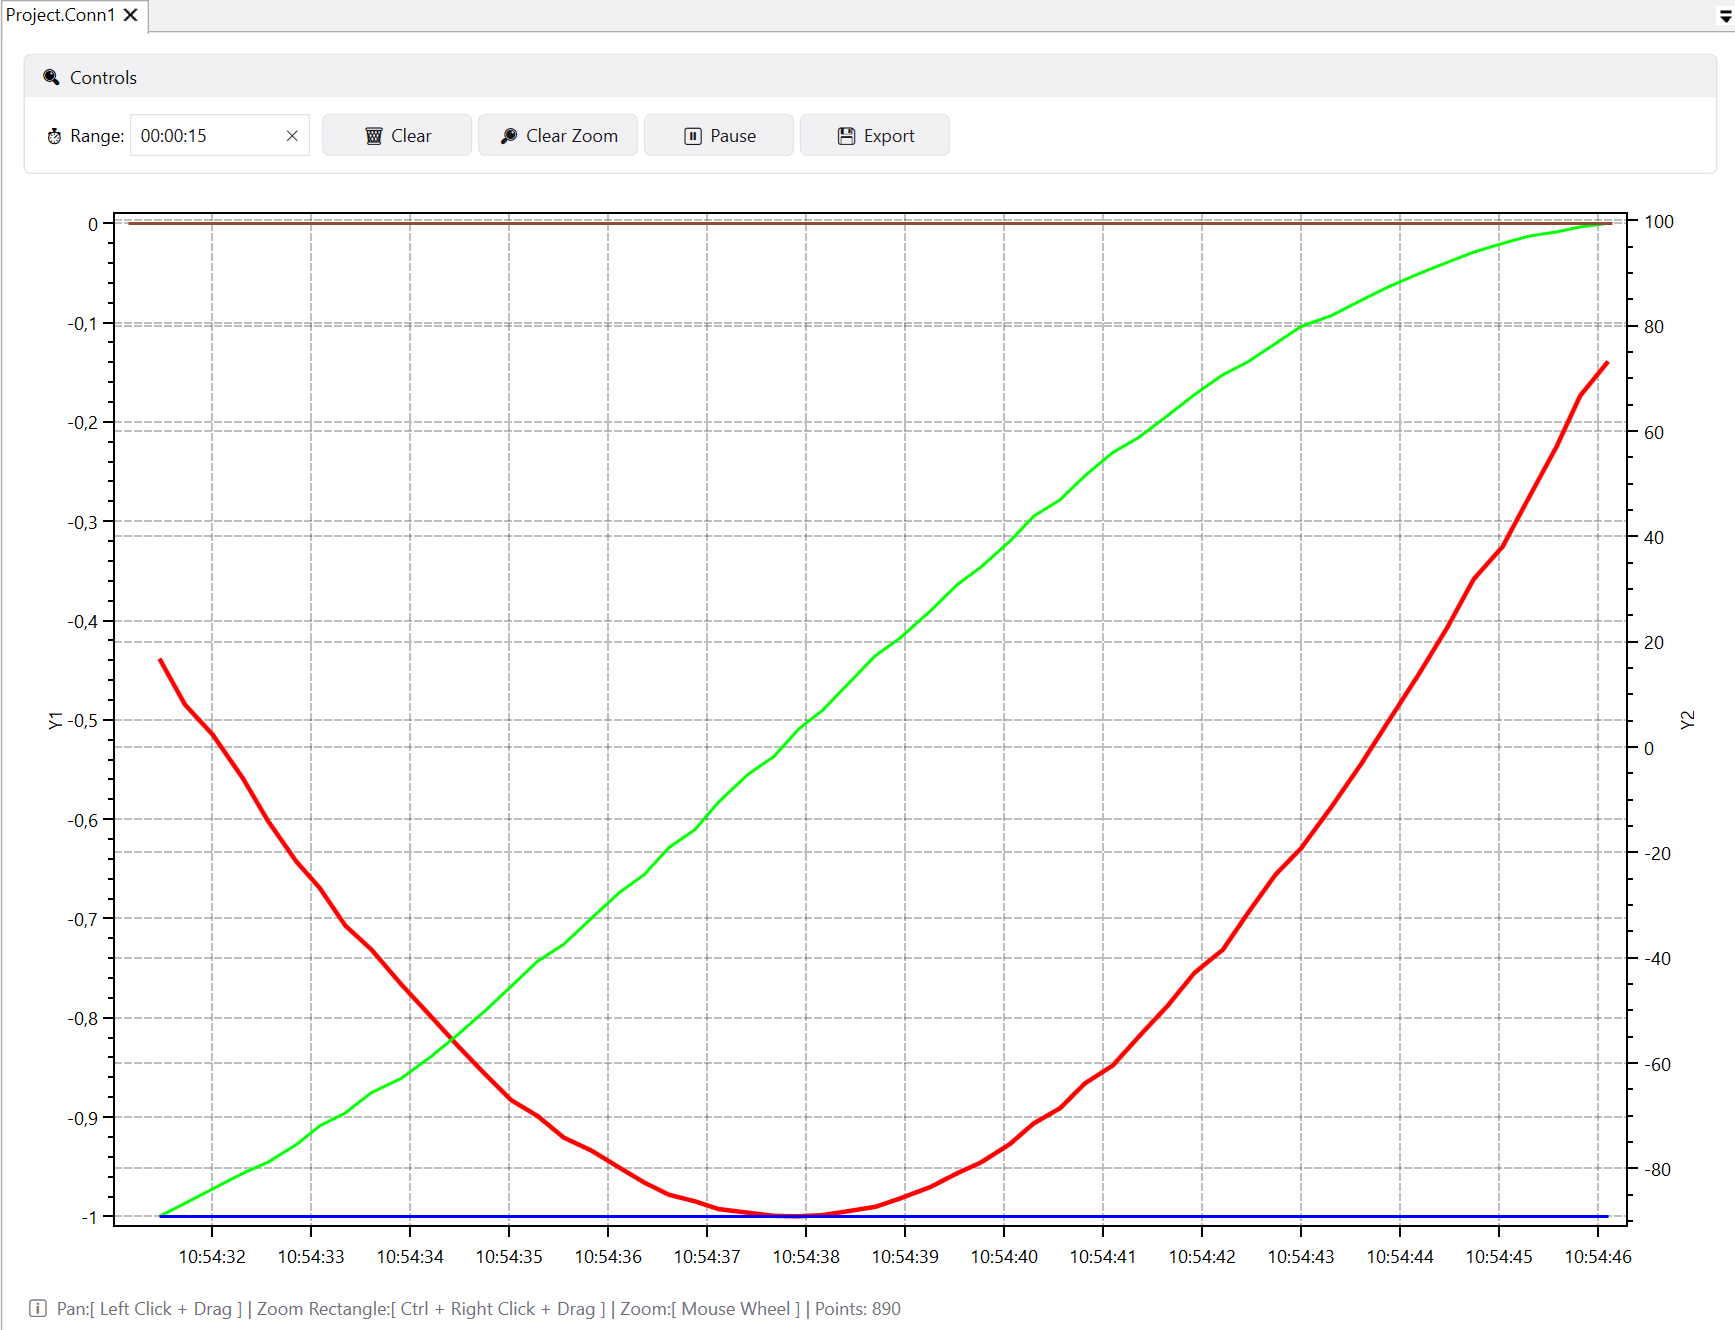Image resolution: width=1735 pixels, height=1330 pixels.
Task: Export the chart data
Action: pyautogui.click(x=875, y=135)
